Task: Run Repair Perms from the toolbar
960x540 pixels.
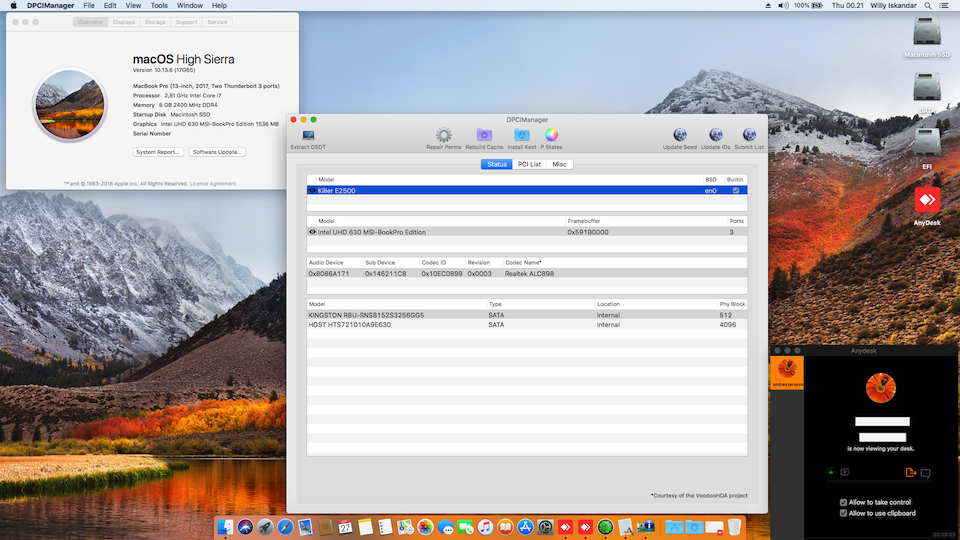Action: [x=443, y=135]
